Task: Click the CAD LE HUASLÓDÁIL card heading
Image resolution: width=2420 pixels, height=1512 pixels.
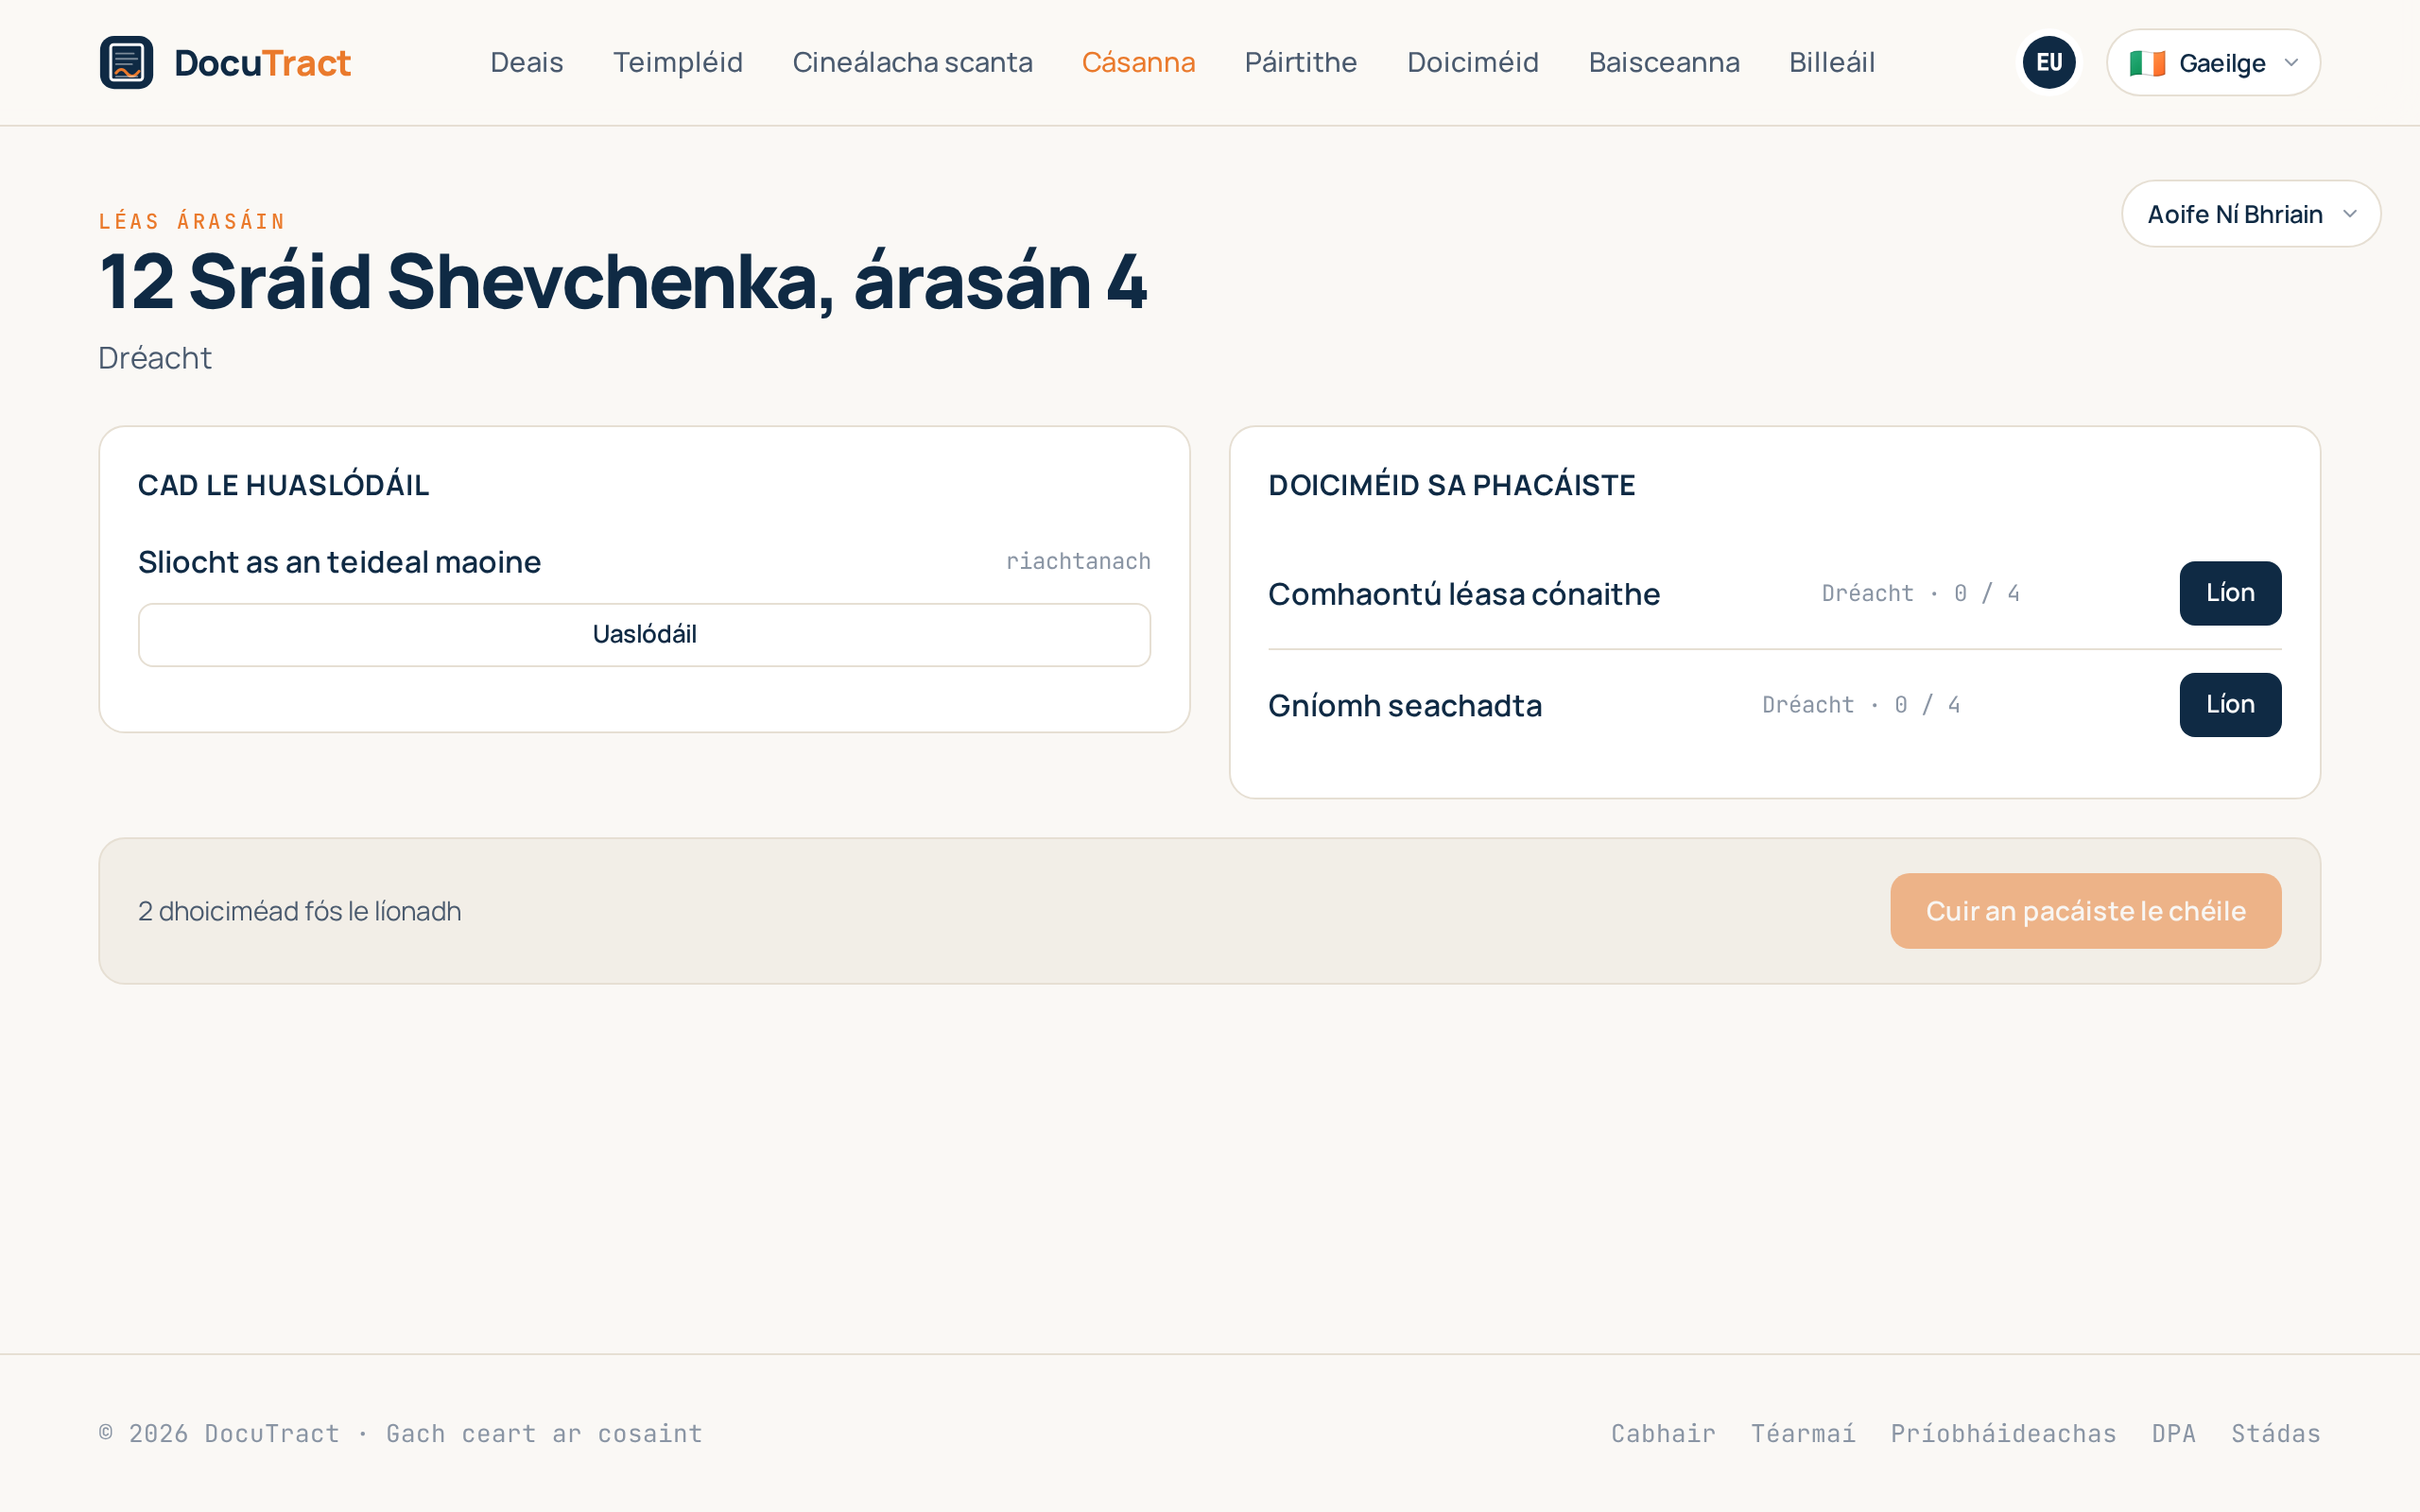Action: (283, 485)
